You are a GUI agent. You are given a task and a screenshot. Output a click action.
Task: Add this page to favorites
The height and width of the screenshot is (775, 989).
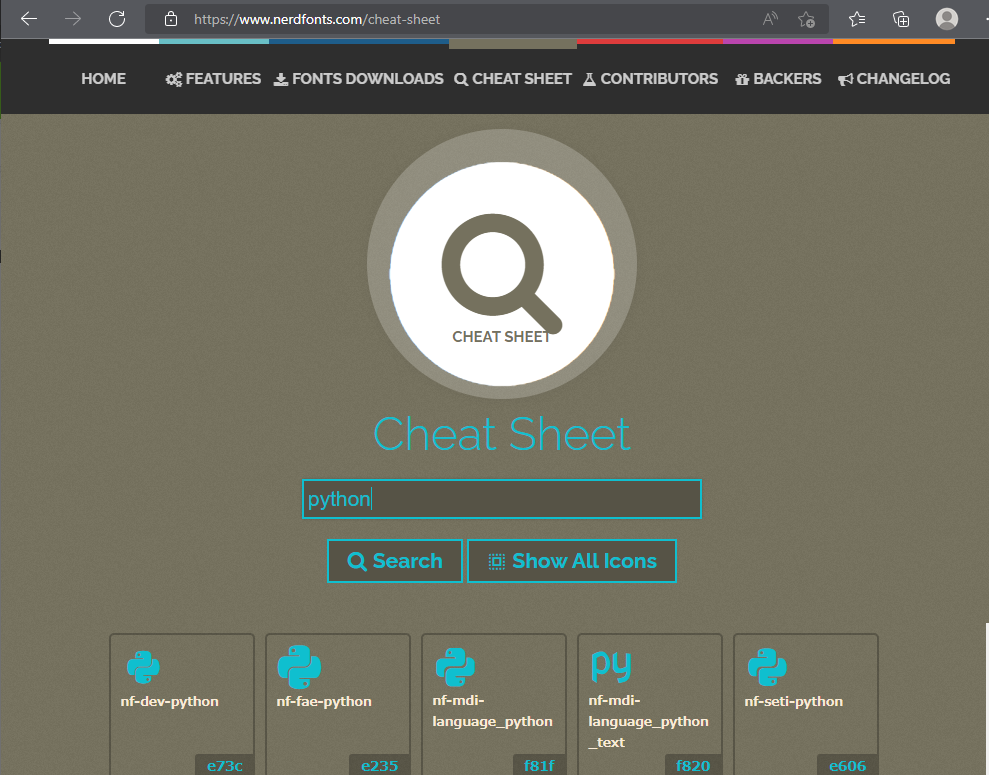pos(806,20)
